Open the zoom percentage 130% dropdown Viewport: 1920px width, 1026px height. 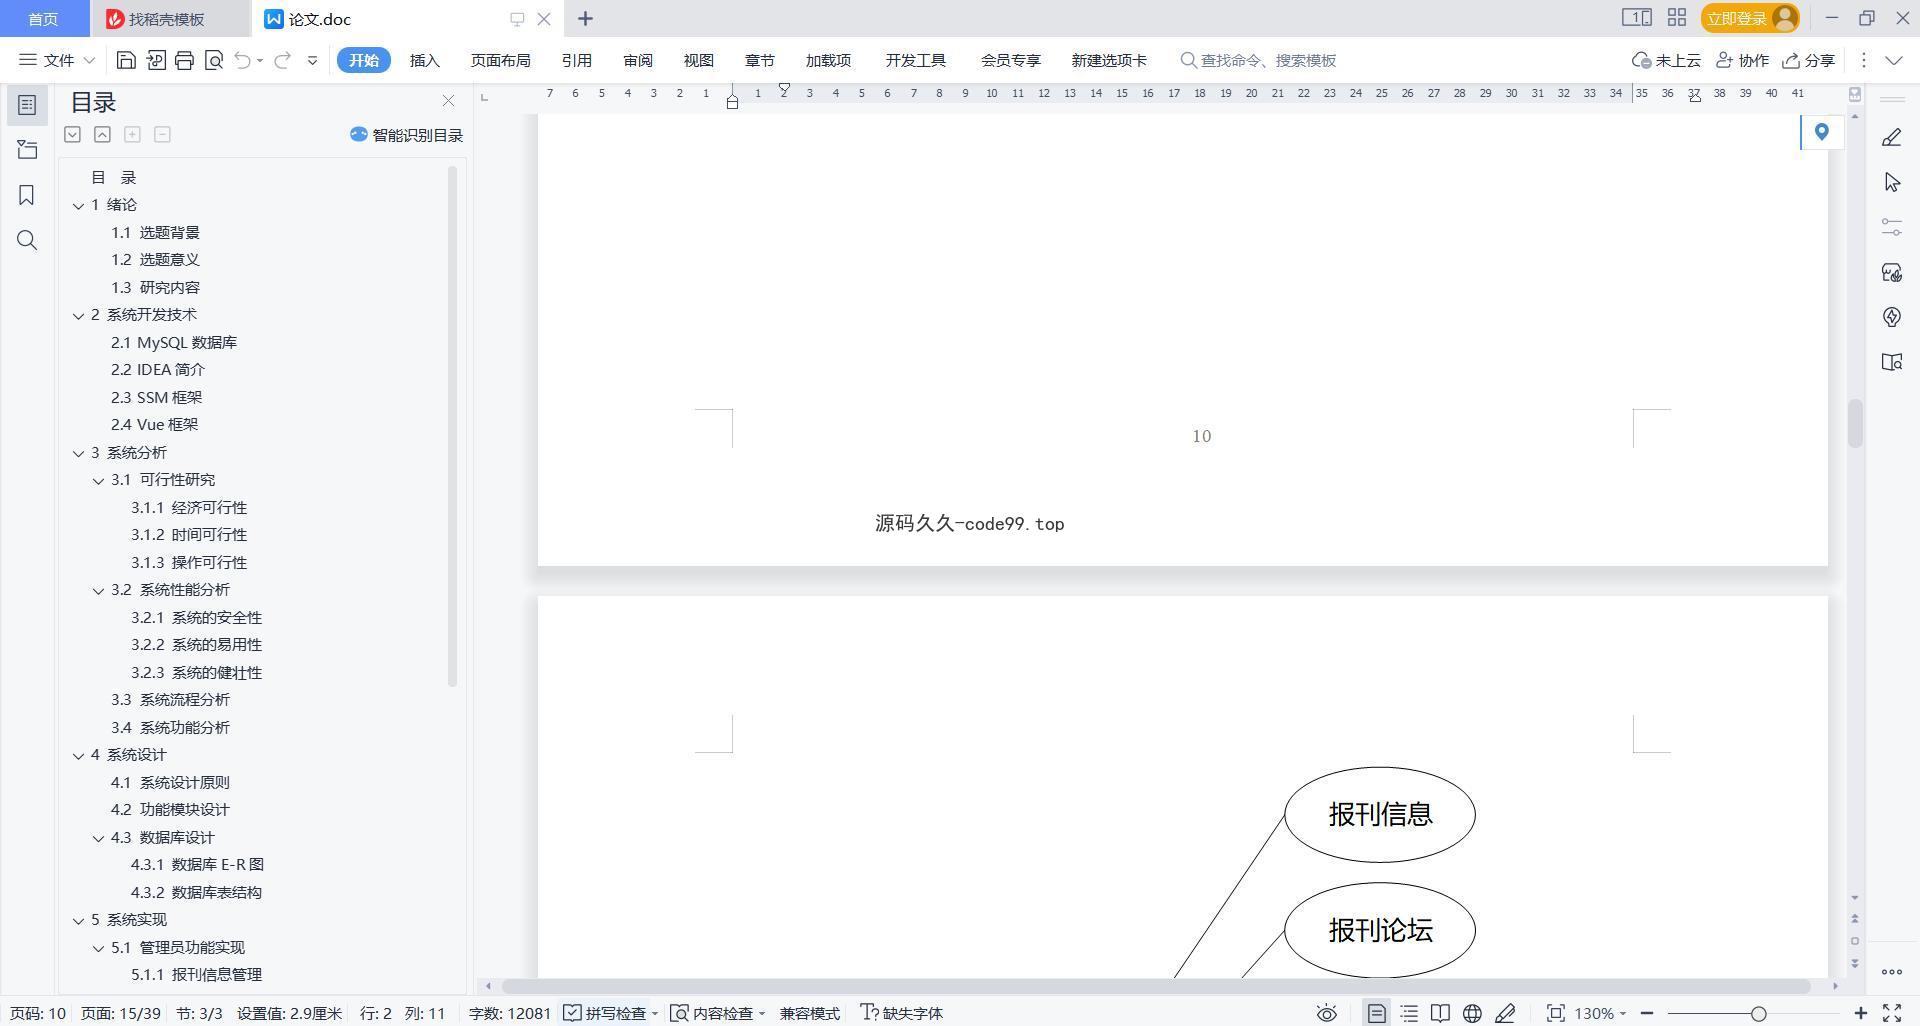tap(1601, 1013)
